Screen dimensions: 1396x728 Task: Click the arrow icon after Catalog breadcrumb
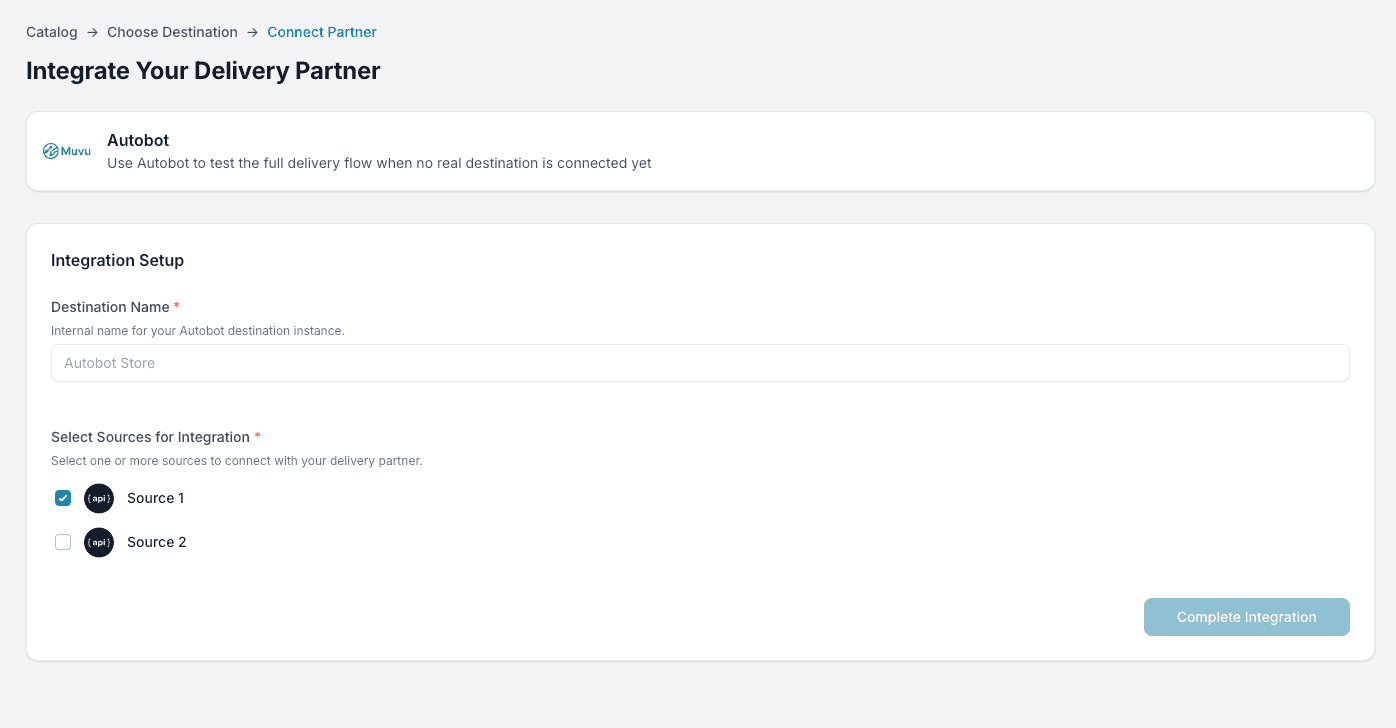91,31
